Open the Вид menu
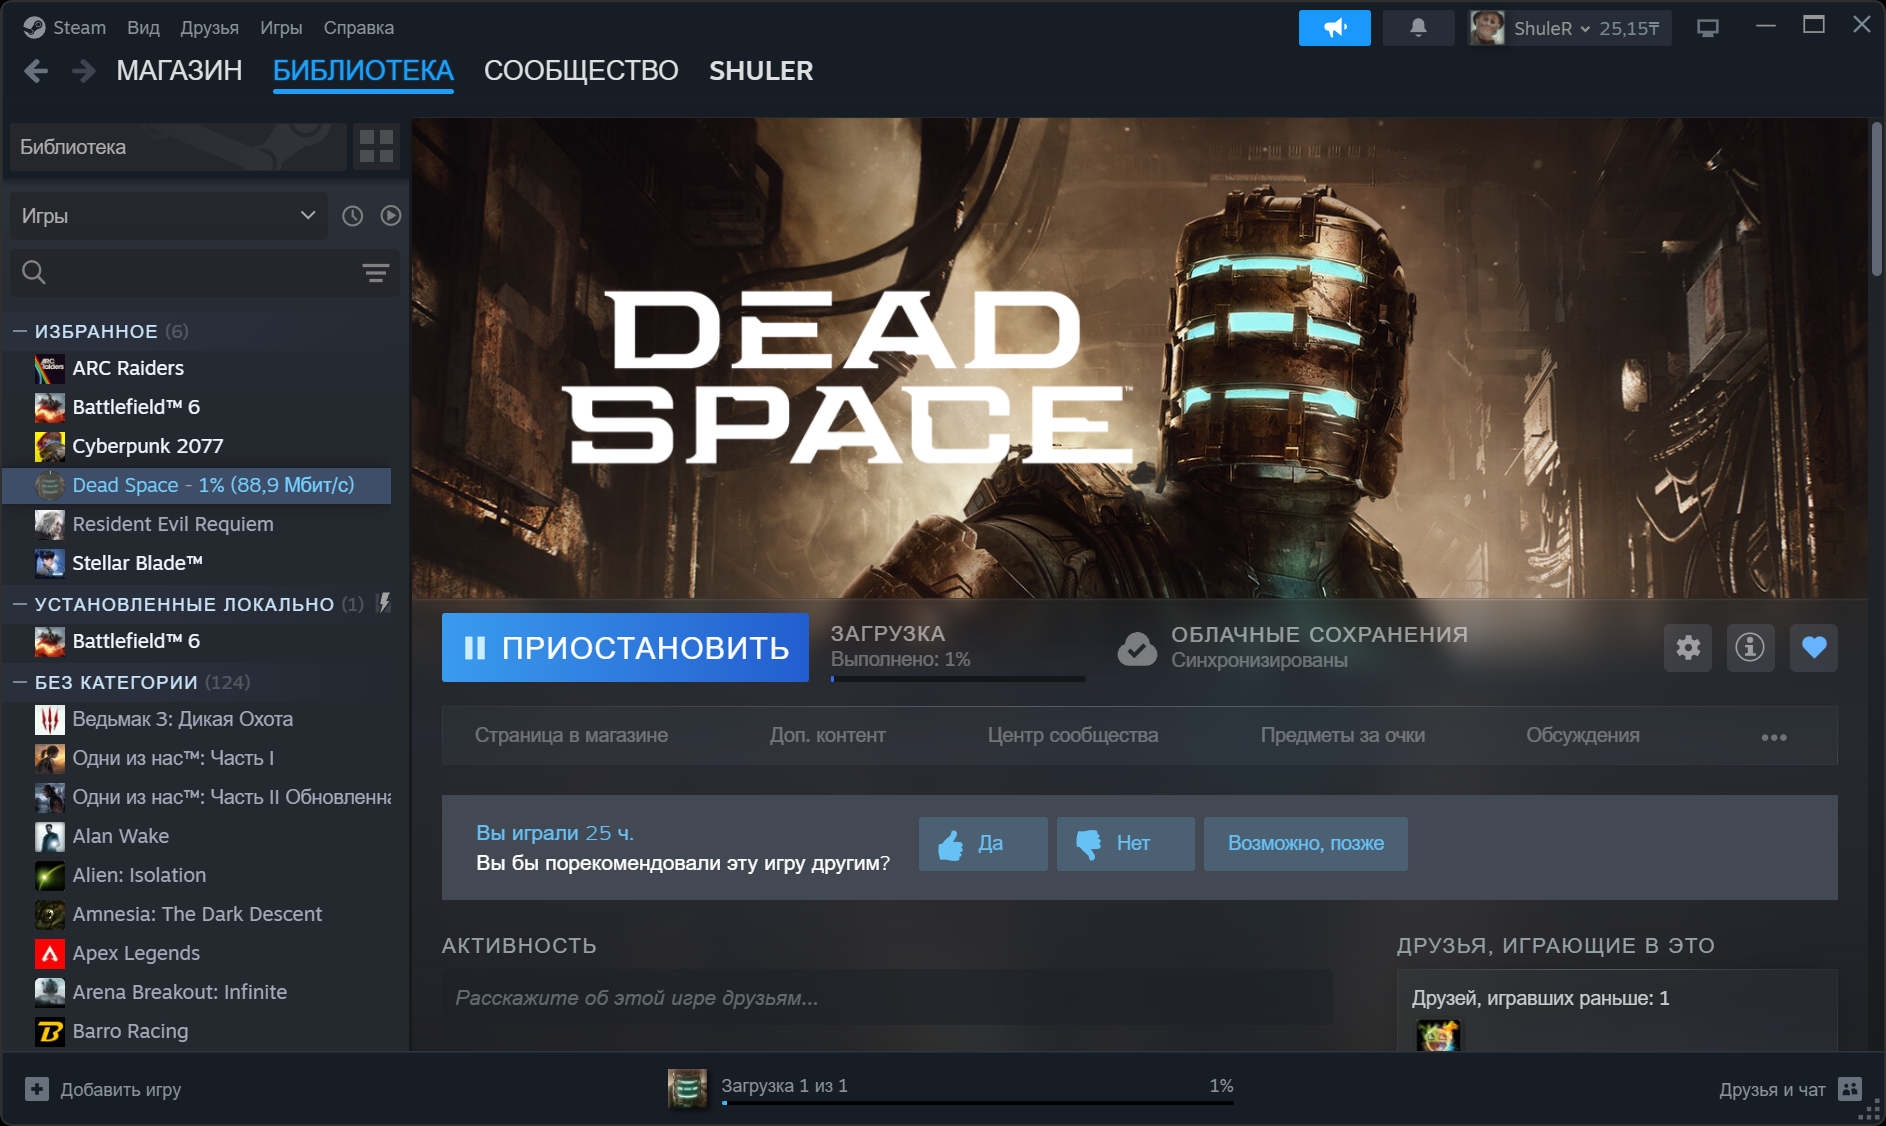 (x=143, y=28)
